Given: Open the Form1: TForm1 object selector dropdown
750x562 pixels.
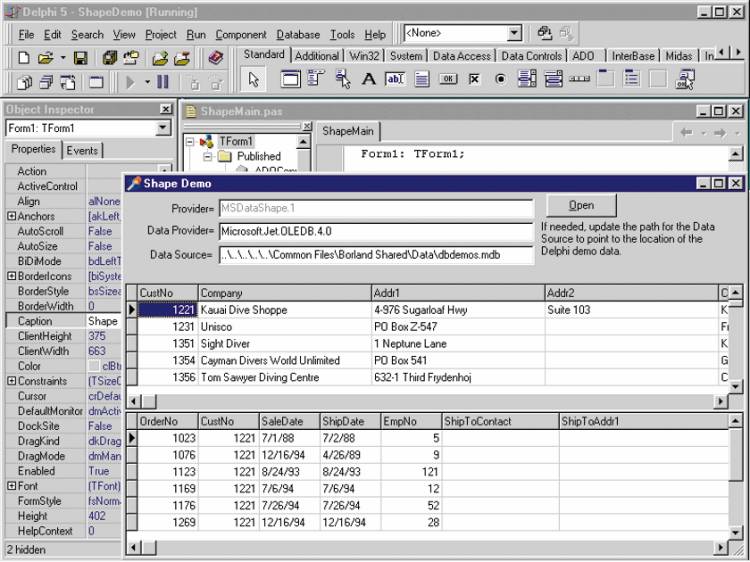Looking at the screenshot, I should click(x=163, y=128).
